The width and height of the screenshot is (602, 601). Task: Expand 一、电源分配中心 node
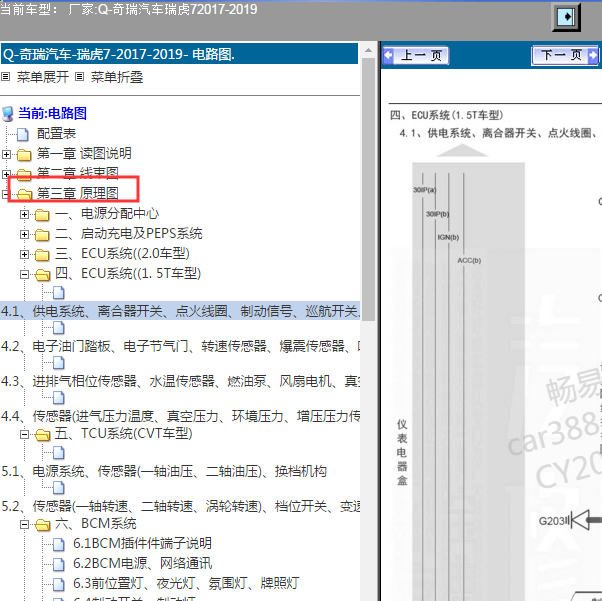click(24, 214)
